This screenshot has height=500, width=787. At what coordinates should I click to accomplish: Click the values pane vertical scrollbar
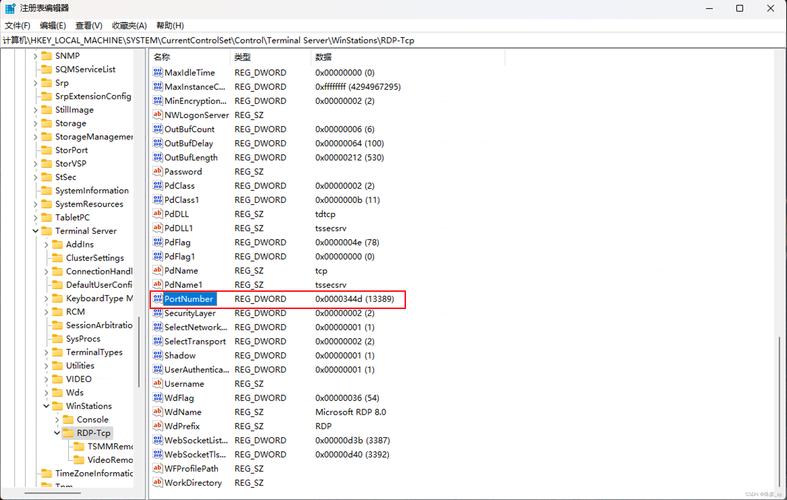click(779, 400)
